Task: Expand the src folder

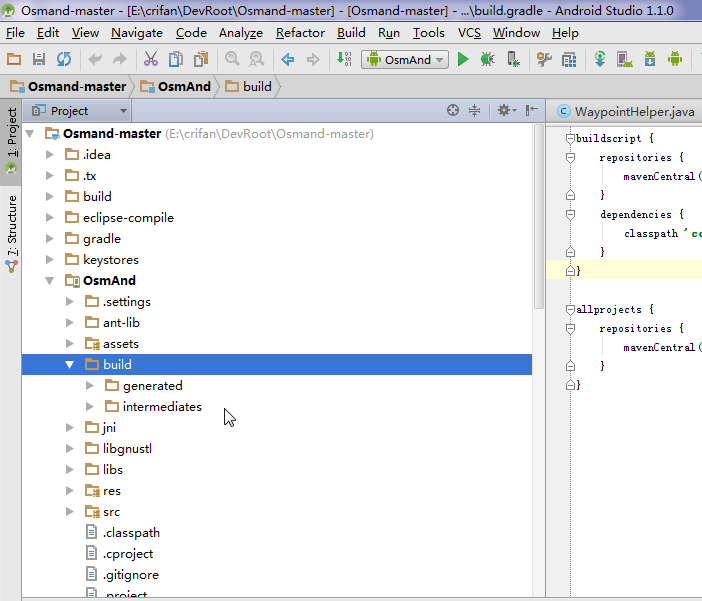Action: tap(69, 511)
